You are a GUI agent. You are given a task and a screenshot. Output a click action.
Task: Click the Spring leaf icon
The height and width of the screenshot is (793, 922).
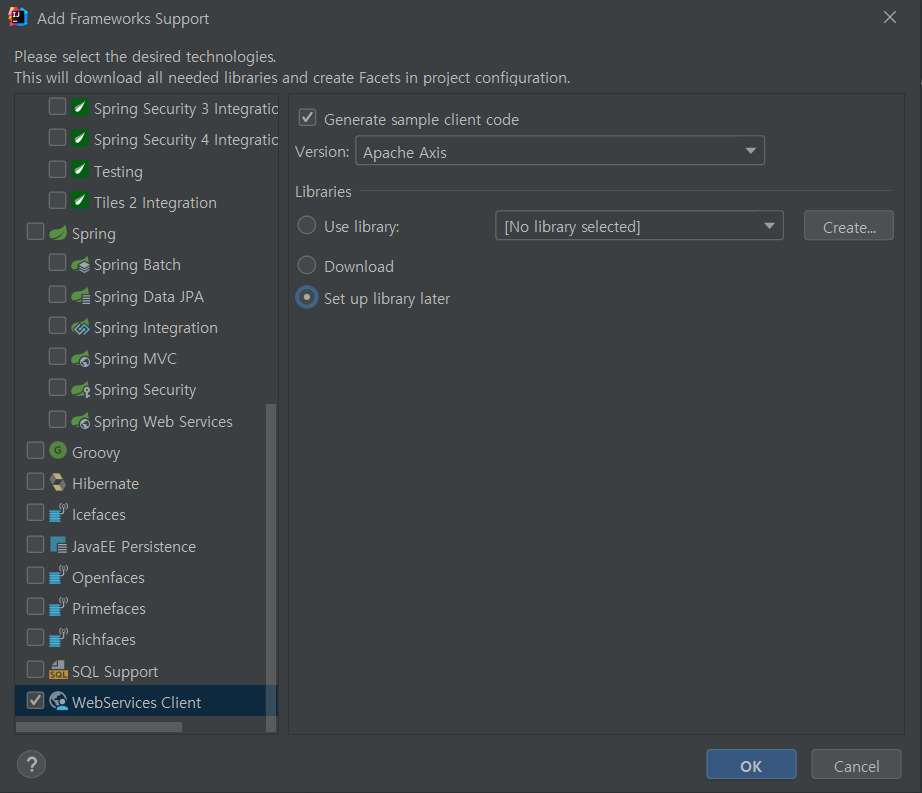tap(58, 233)
